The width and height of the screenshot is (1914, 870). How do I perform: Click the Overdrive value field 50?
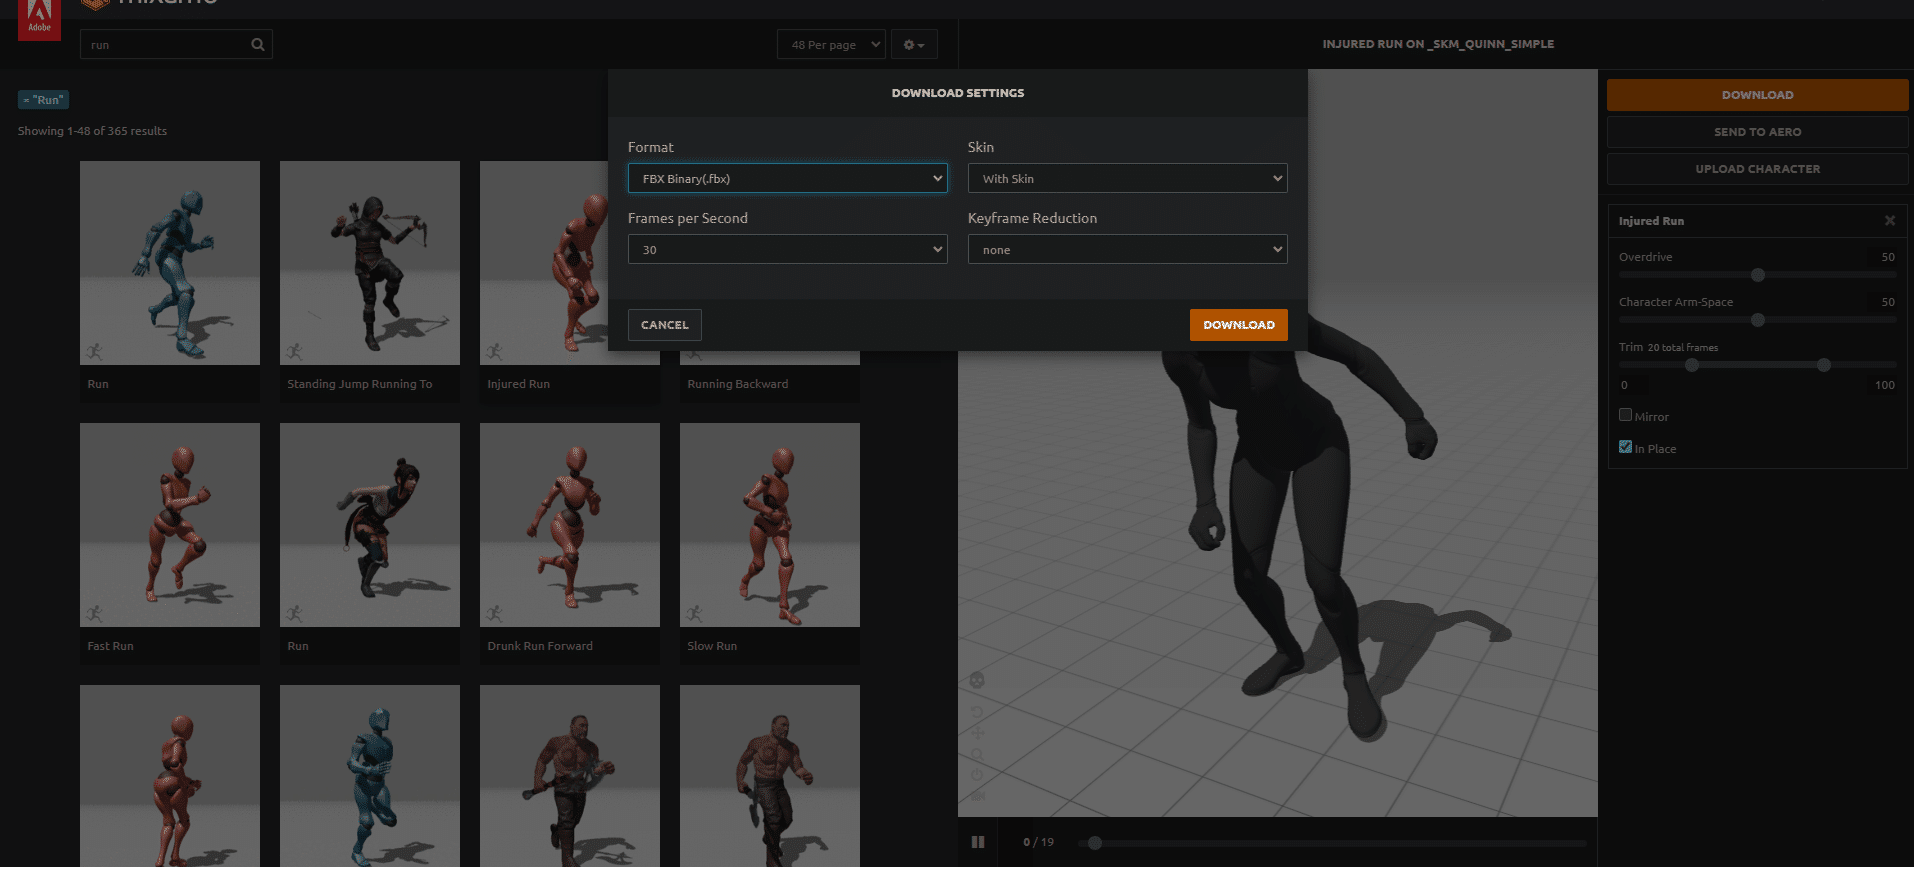[1882, 257]
